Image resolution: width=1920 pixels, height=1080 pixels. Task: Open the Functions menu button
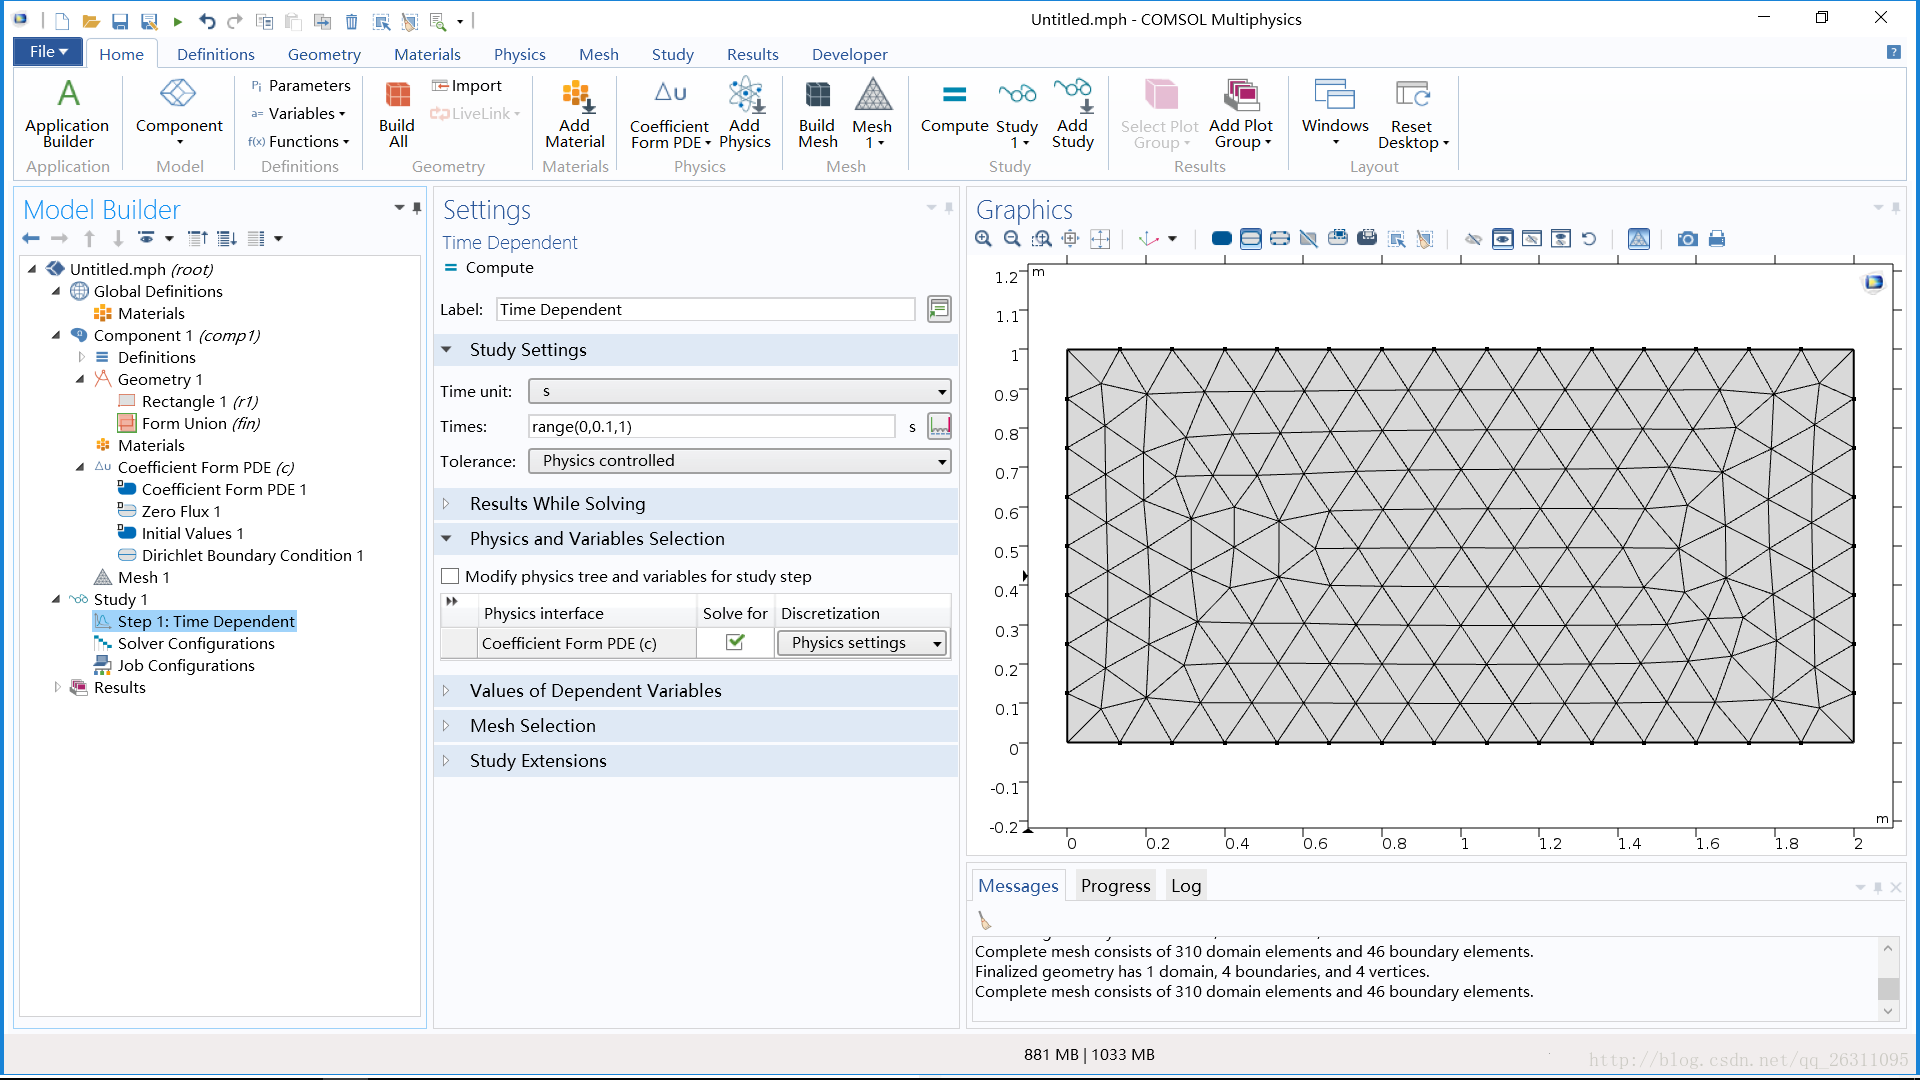point(299,142)
